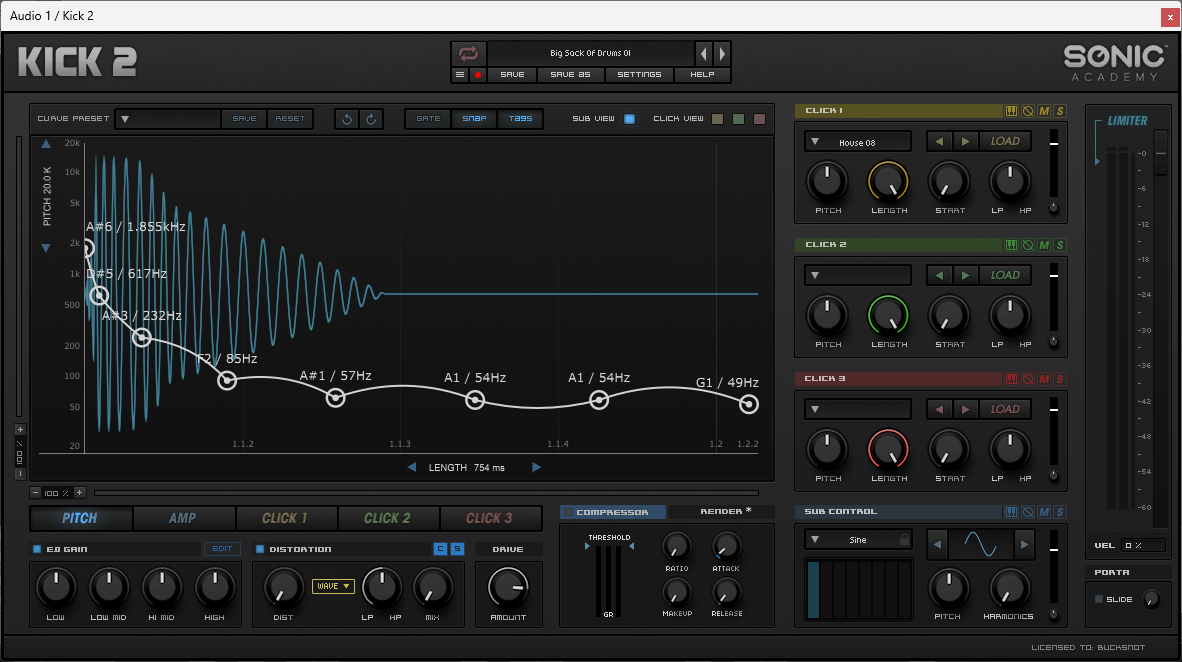The width and height of the screenshot is (1182, 662).
Task: Open Click 1 sample dropdown House 08
Action: point(858,142)
